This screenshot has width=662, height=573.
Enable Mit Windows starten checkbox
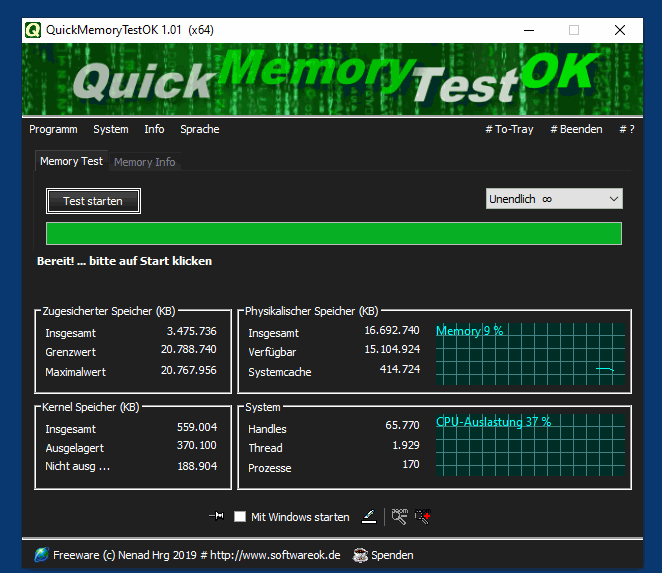tap(240, 516)
